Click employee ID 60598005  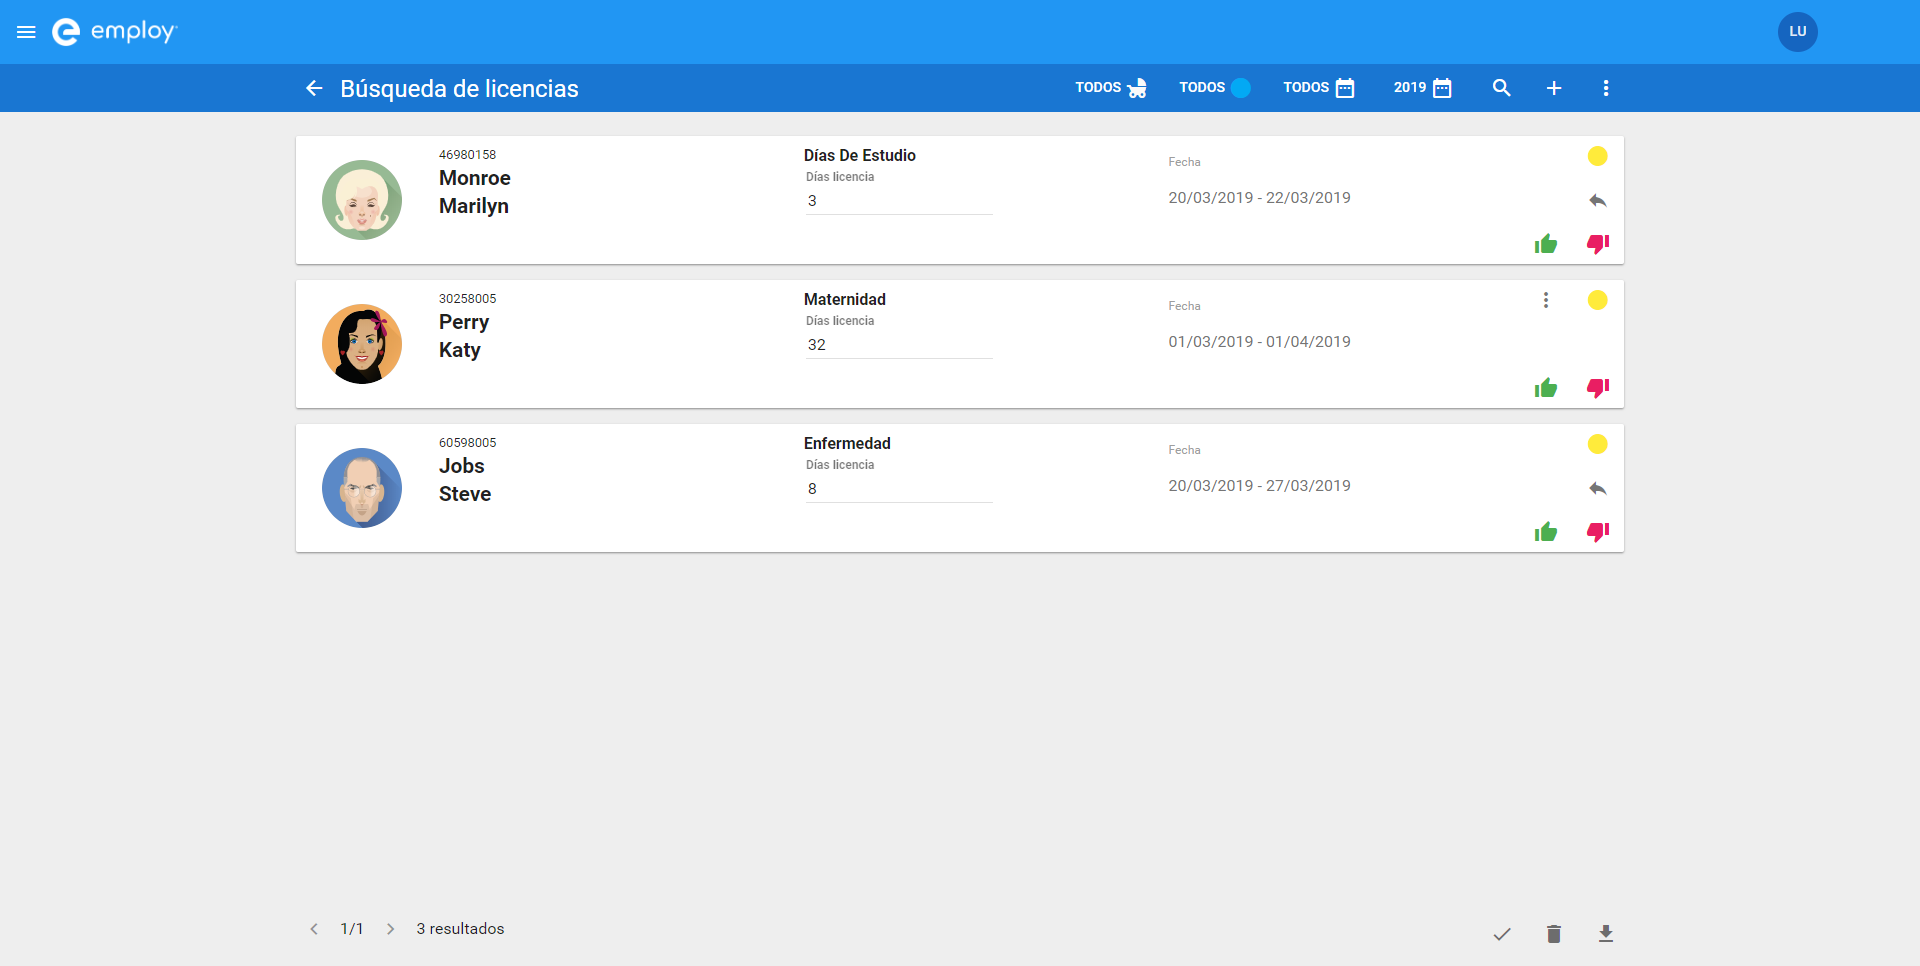click(467, 443)
